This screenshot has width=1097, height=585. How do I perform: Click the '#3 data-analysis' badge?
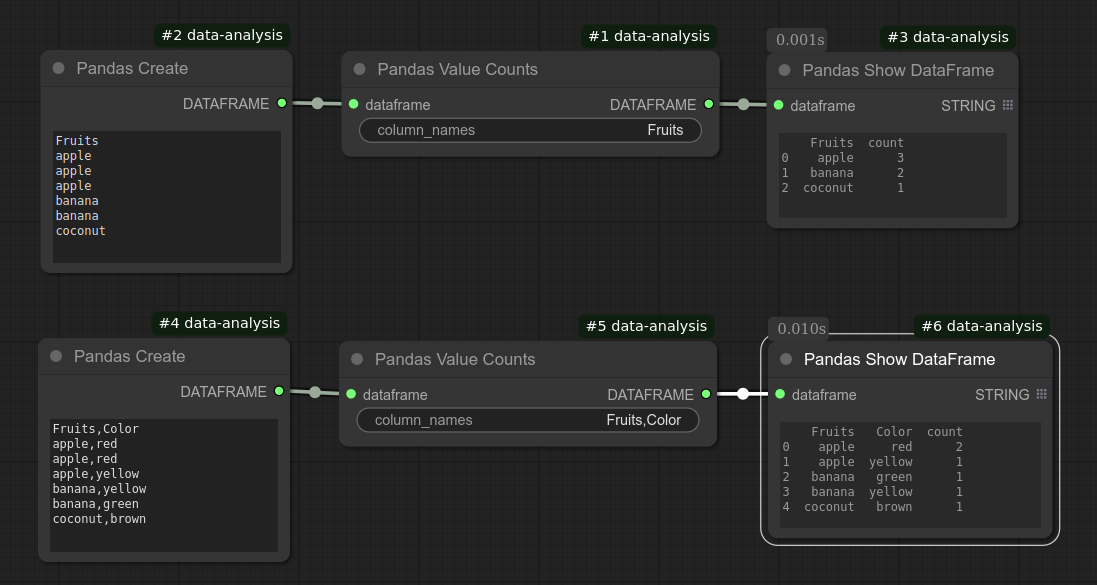(948, 37)
